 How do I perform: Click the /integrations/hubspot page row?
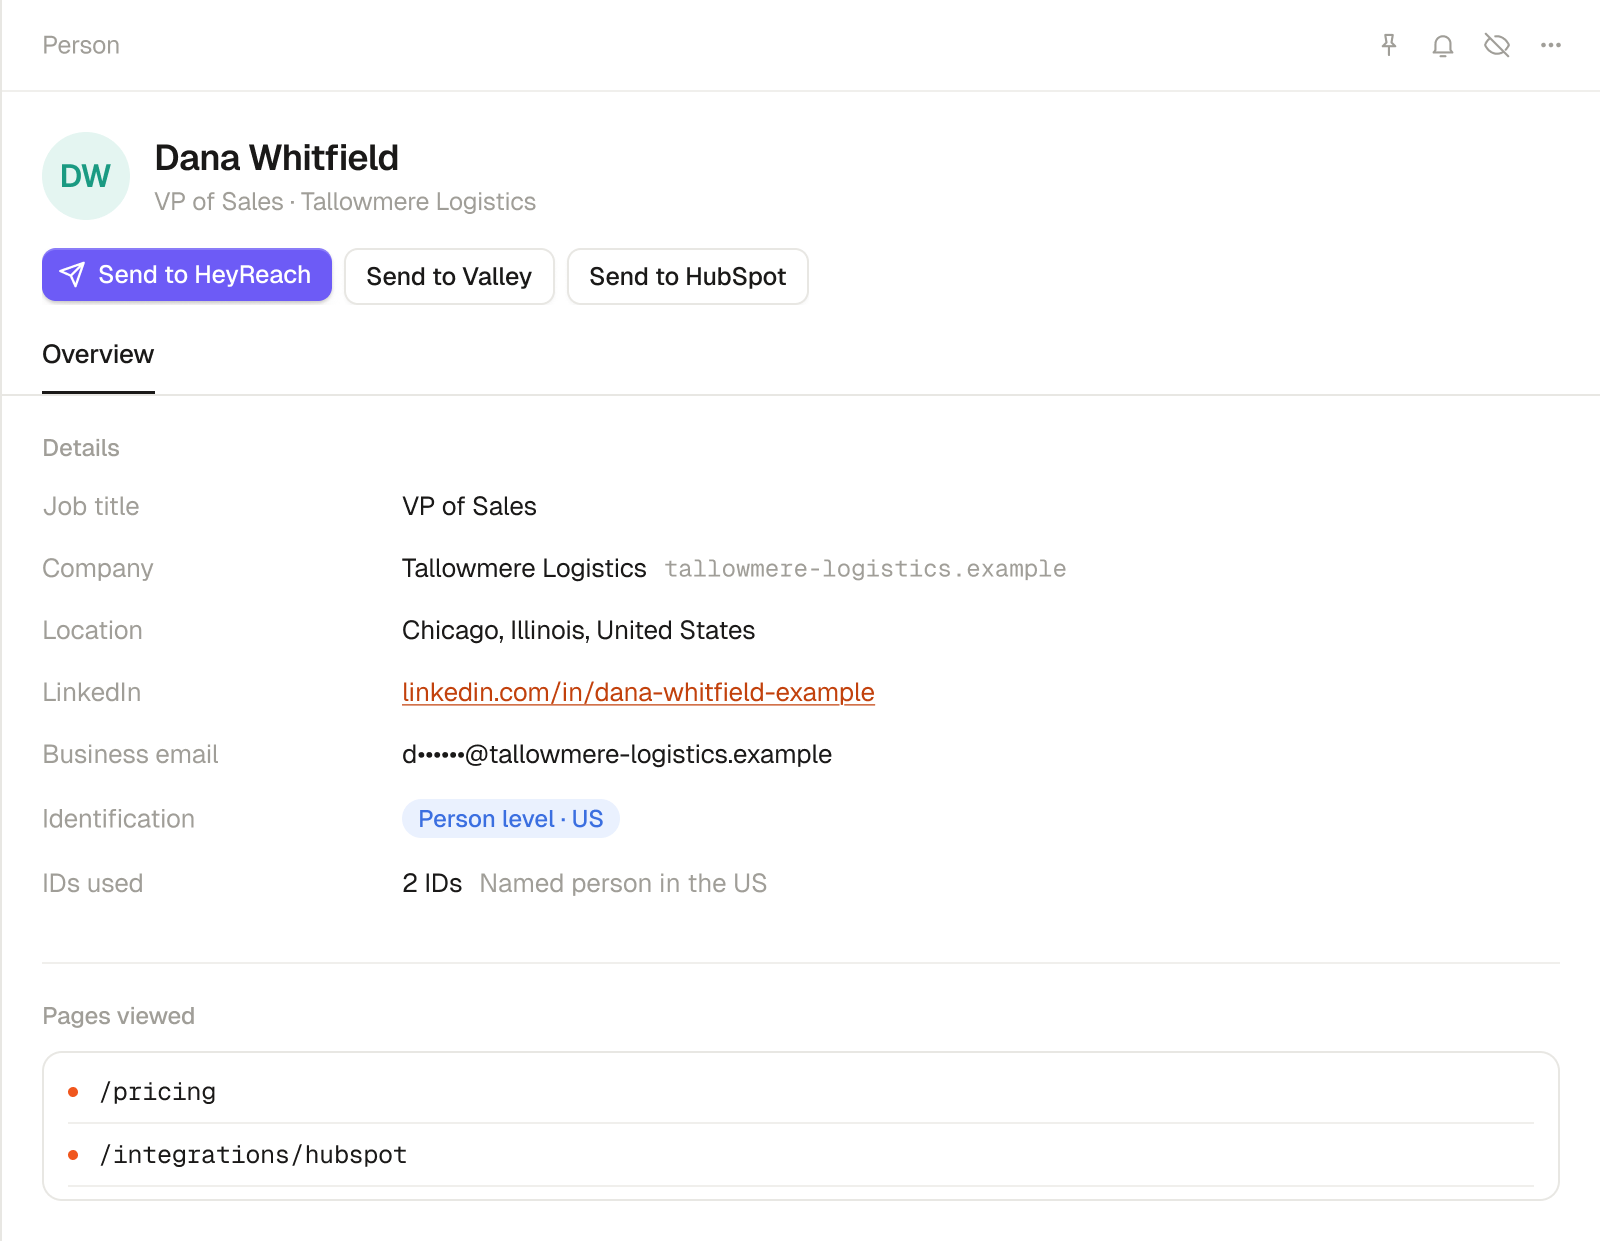(x=800, y=1155)
